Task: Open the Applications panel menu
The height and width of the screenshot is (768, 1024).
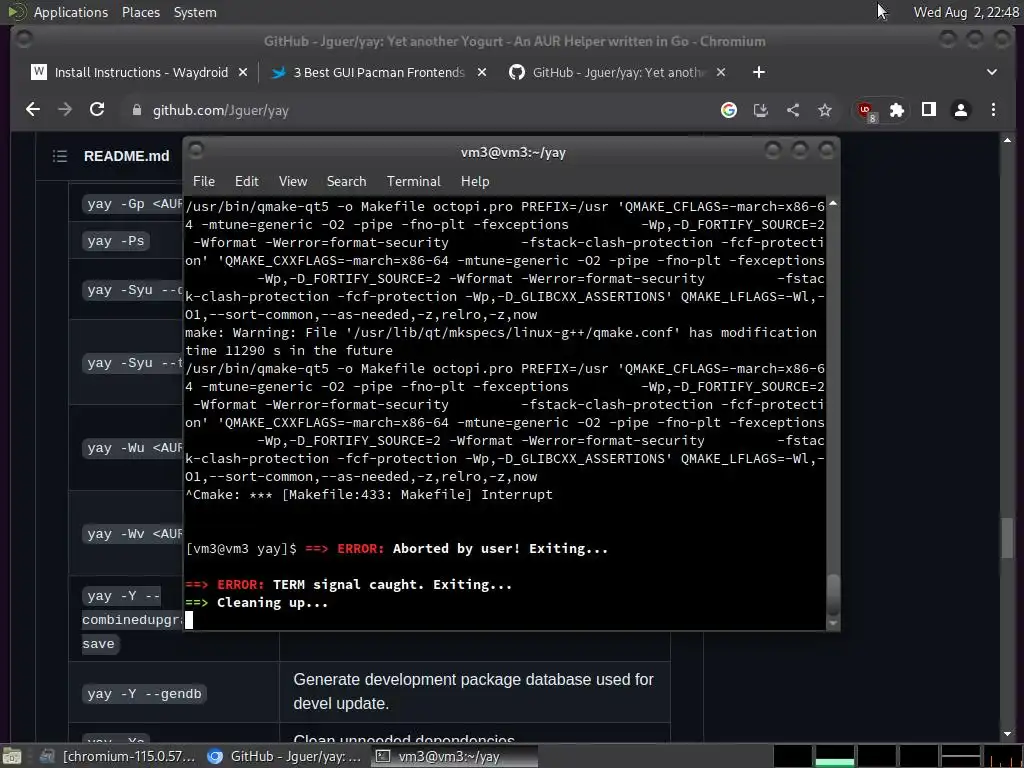Action: (71, 12)
